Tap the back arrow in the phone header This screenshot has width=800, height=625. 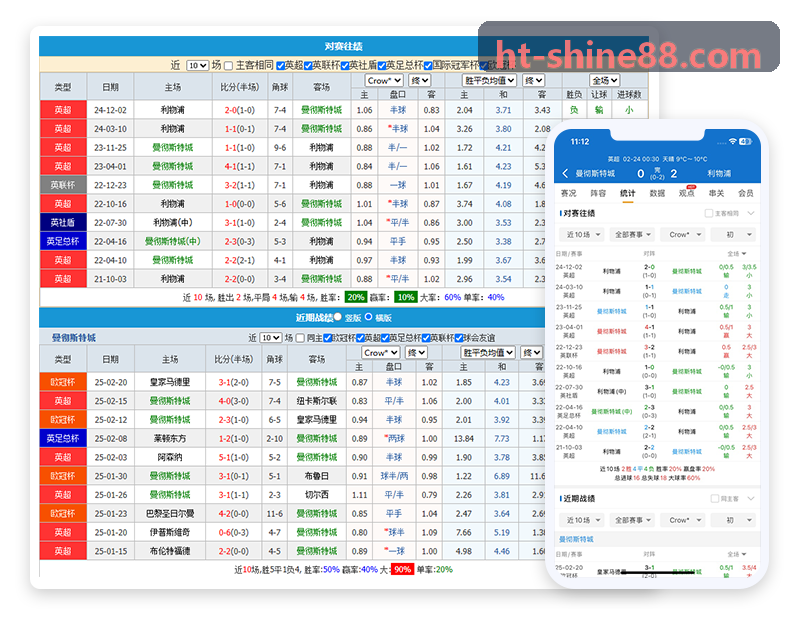click(x=565, y=173)
